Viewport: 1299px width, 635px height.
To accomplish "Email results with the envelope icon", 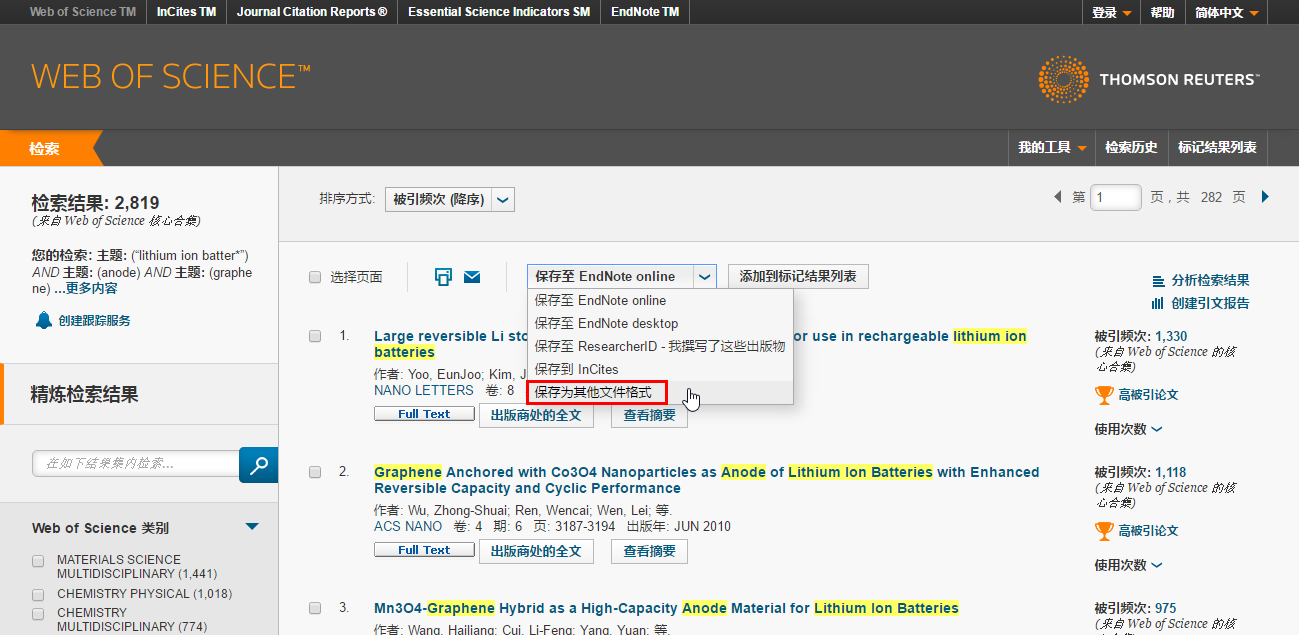I will pos(472,277).
